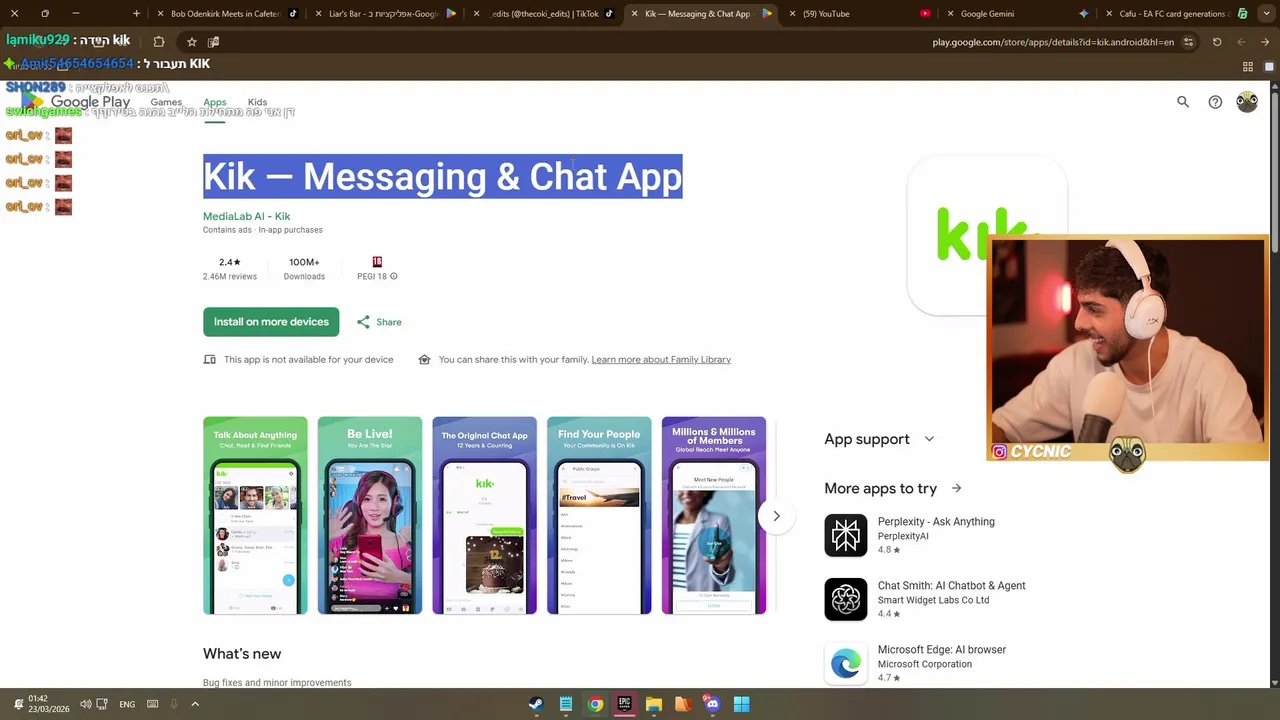Click the address bar URL
Viewport: 1280px width, 720px height.
tap(1053, 42)
